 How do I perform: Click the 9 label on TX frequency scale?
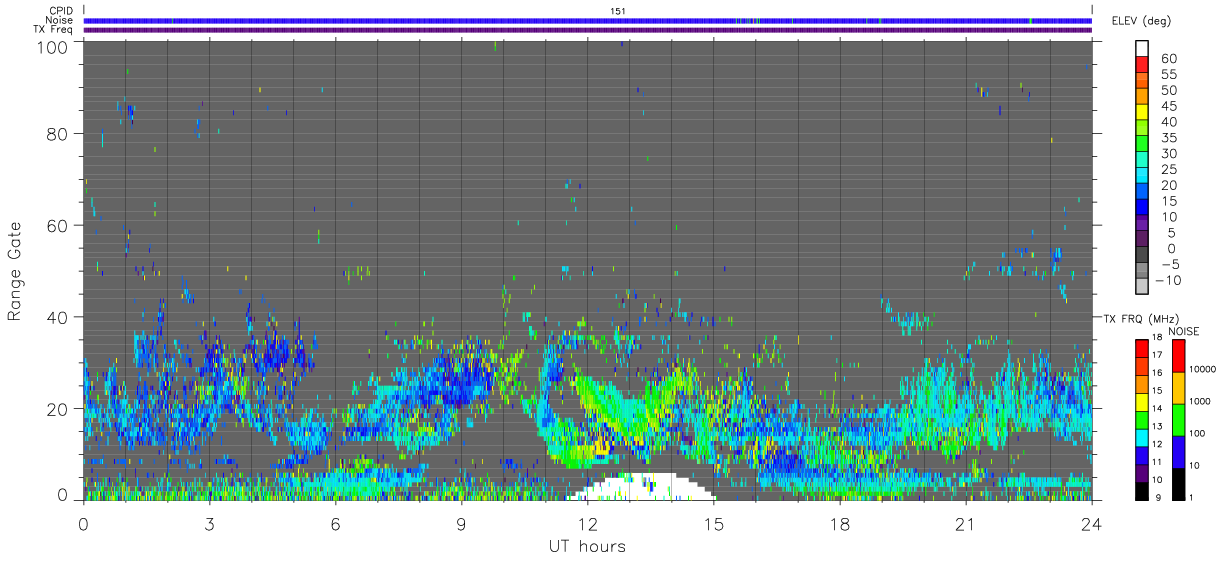pyautogui.click(x=1158, y=497)
